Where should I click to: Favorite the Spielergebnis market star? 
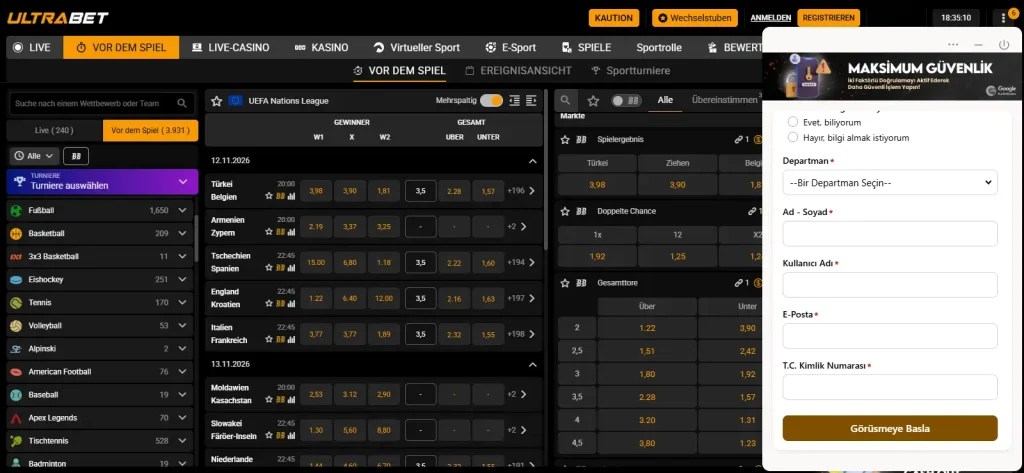click(x=566, y=139)
